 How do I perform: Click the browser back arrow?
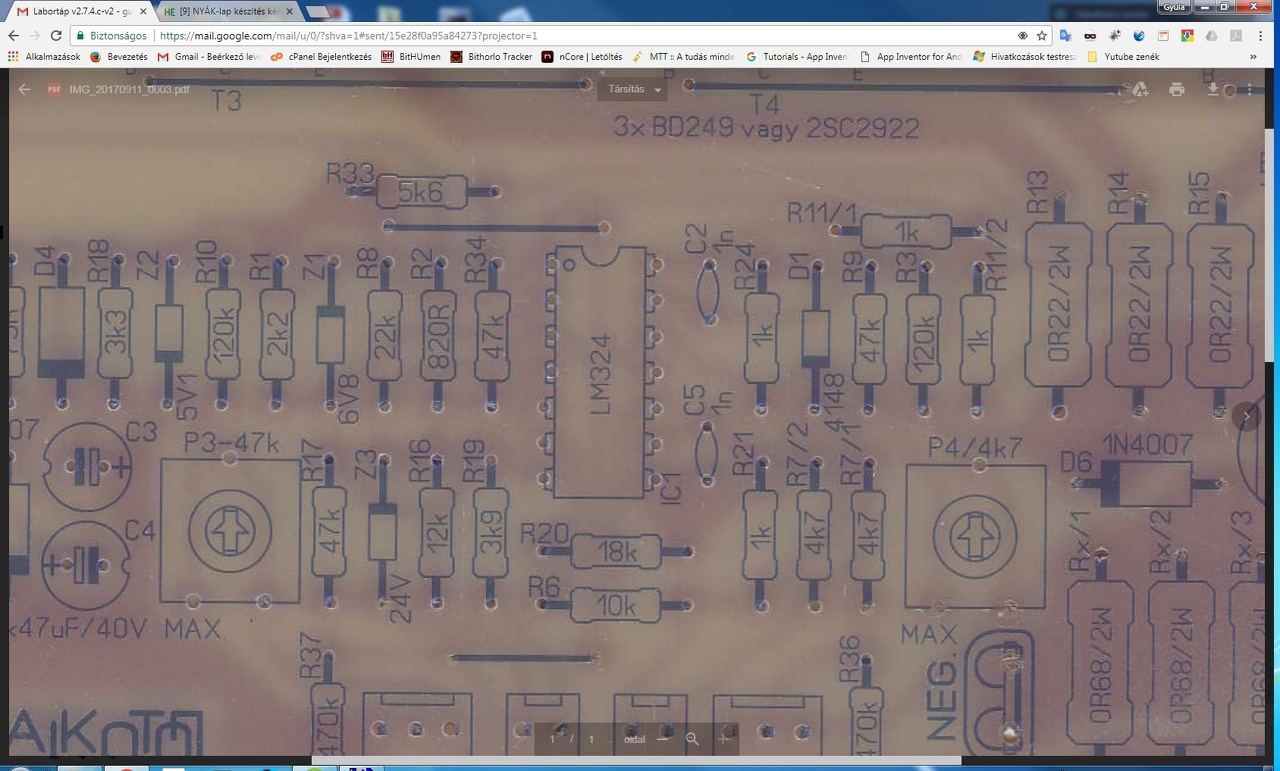(x=13, y=35)
